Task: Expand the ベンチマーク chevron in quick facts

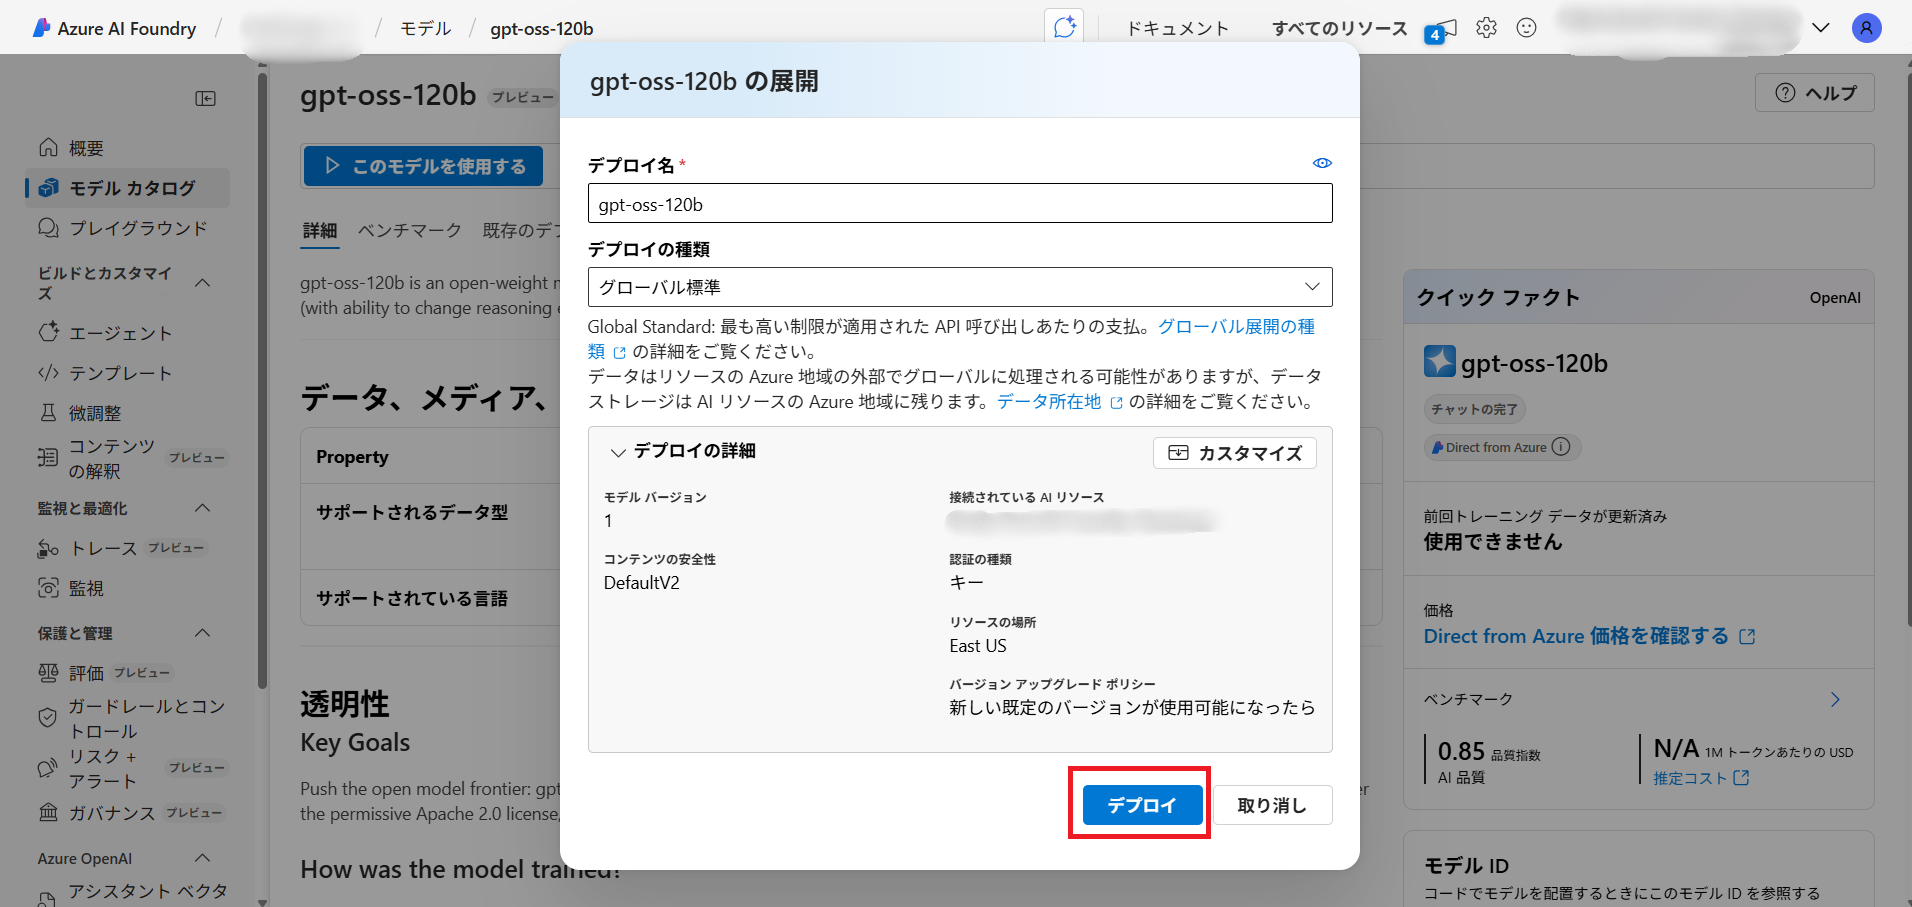Action: click(1835, 699)
